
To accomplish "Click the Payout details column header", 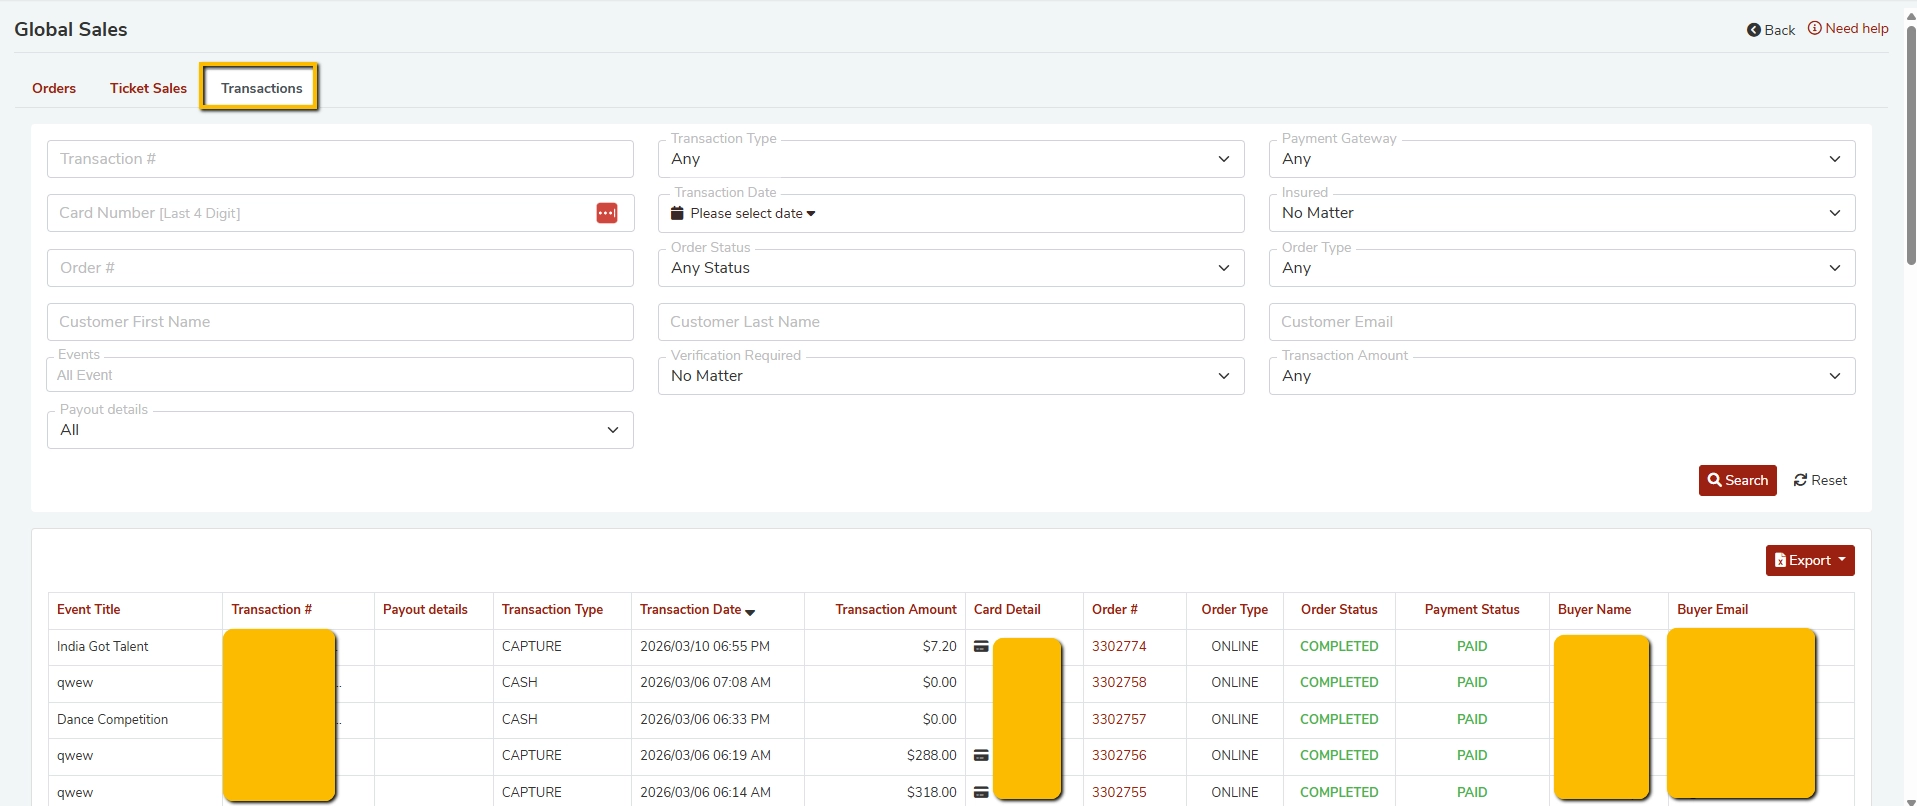I will [x=425, y=609].
